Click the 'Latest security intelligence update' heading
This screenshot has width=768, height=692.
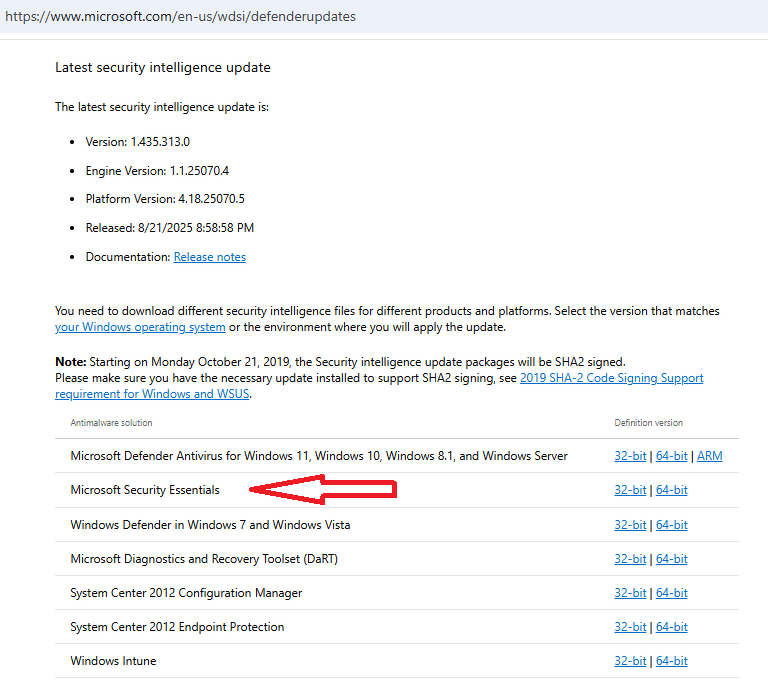[163, 68]
